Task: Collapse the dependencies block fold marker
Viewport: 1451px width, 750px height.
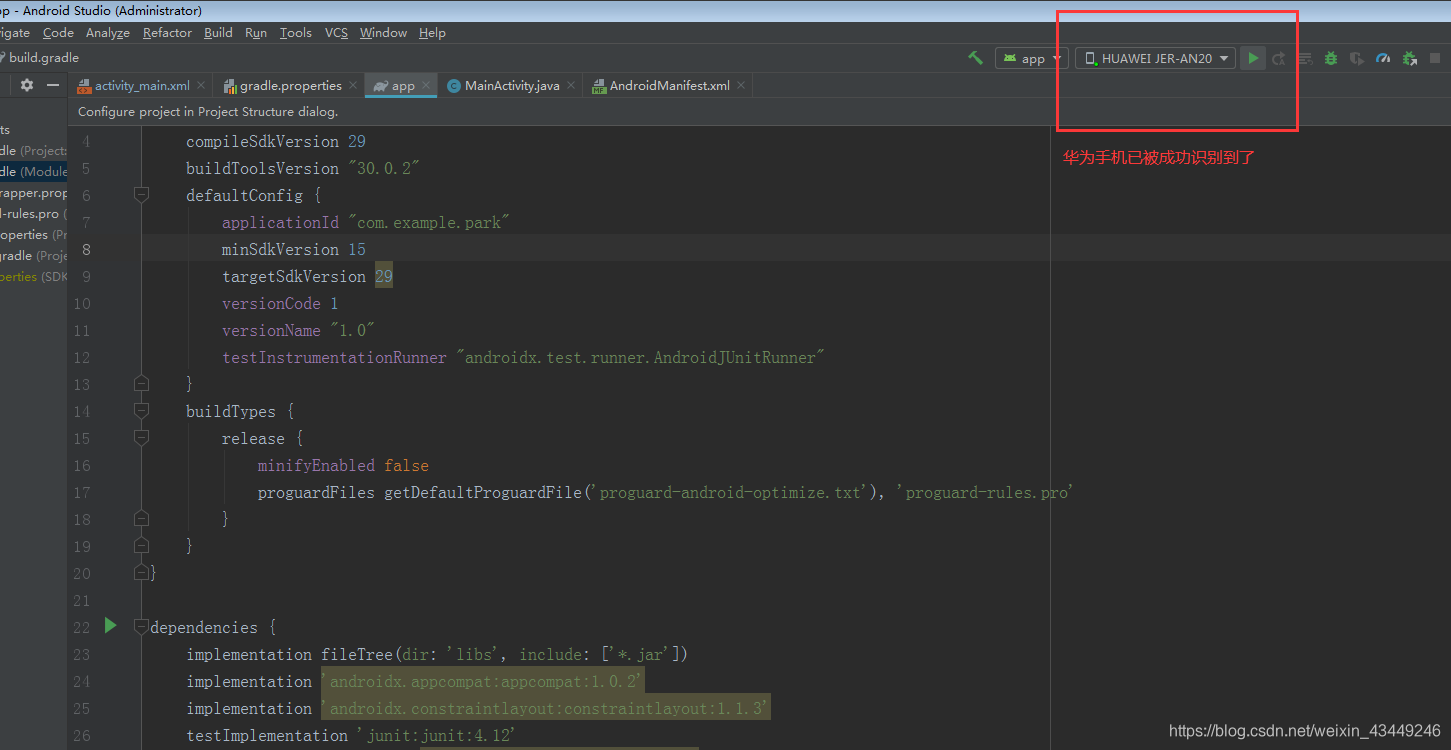Action: (141, 627)
